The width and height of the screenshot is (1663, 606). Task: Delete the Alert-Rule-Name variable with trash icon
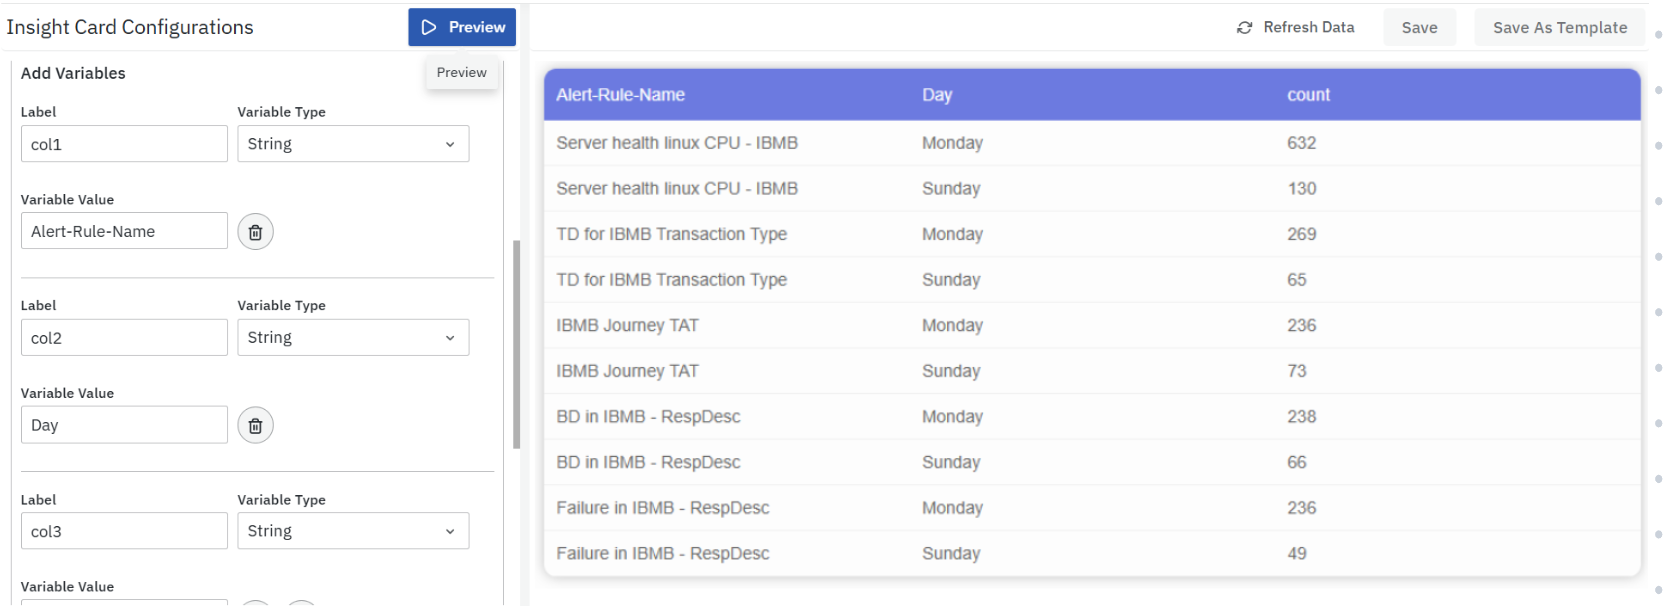(255, 232)
